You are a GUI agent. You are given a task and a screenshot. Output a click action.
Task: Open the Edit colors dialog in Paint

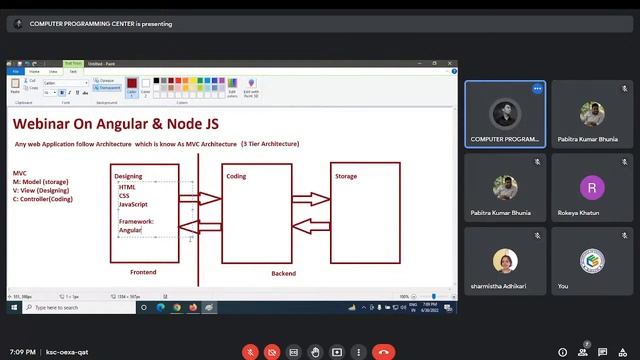coord(232,87)
